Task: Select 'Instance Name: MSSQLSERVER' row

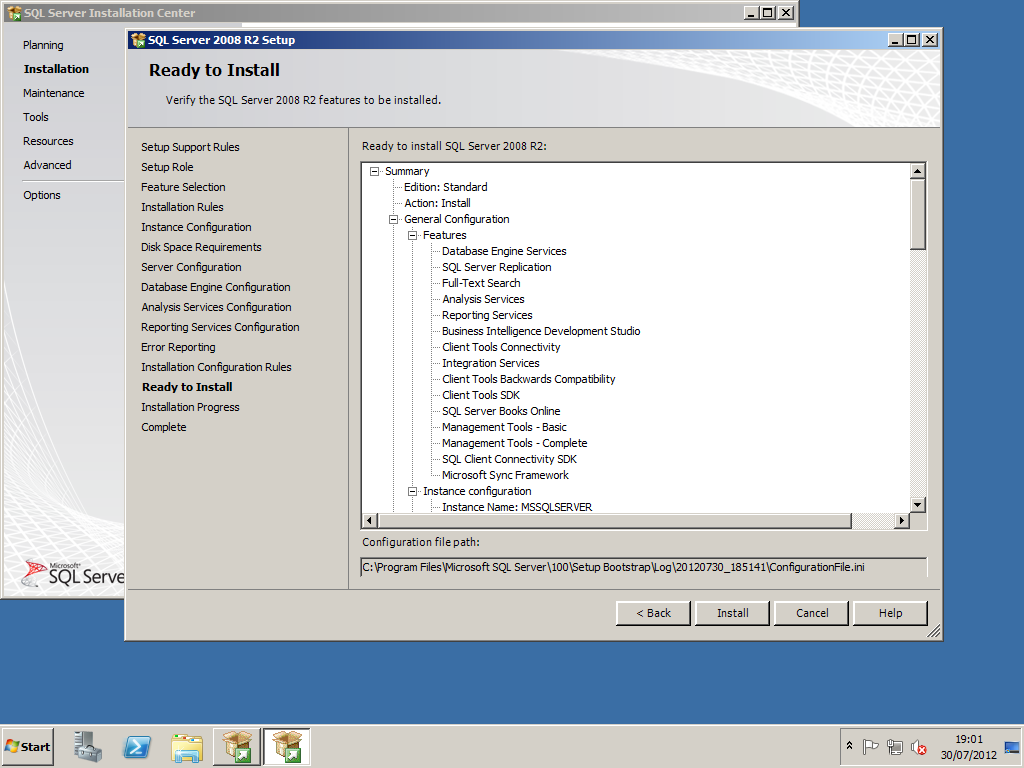Action: coord(517,507)
